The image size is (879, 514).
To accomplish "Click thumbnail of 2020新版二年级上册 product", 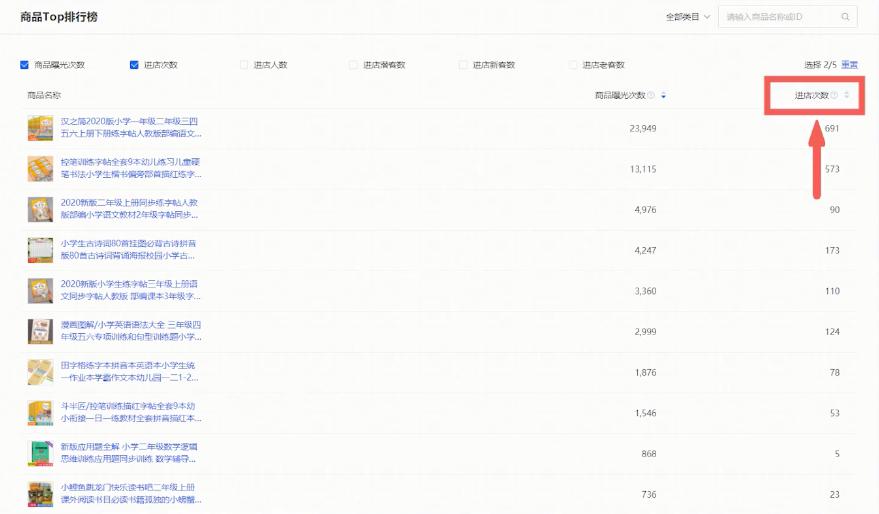I will pos(40,210).
